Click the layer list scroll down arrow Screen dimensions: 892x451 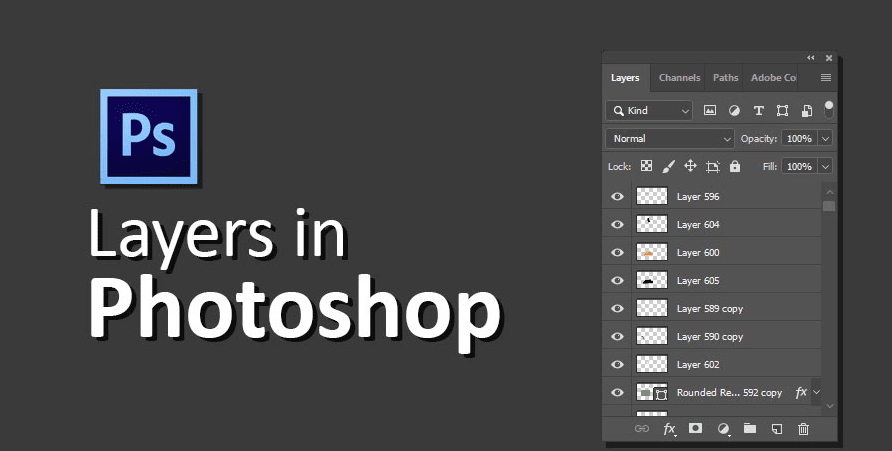pos(829,406)
